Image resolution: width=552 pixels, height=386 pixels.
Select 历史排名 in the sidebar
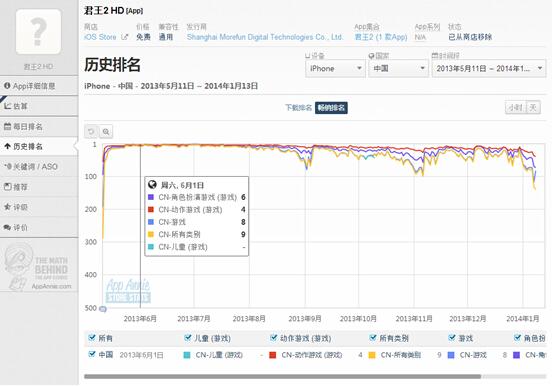39,147
